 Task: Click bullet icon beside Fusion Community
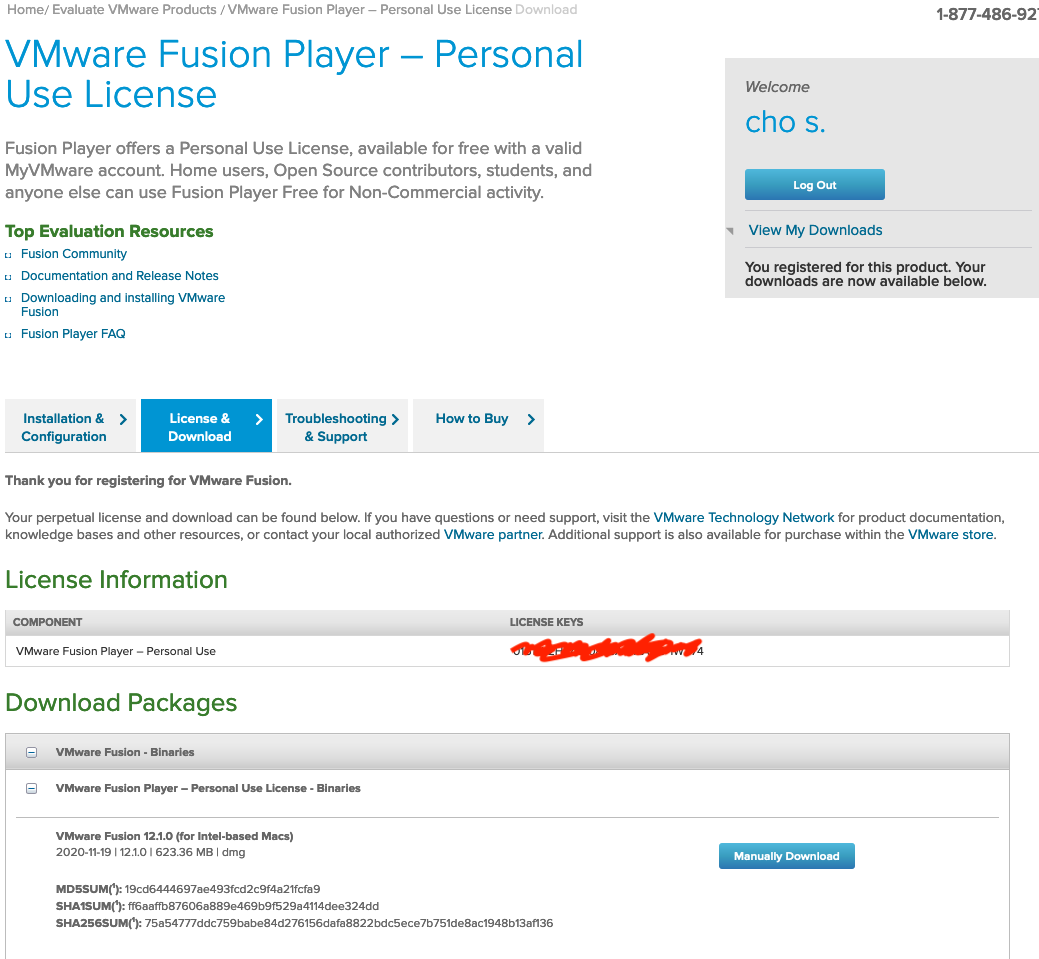coord(8,255)
